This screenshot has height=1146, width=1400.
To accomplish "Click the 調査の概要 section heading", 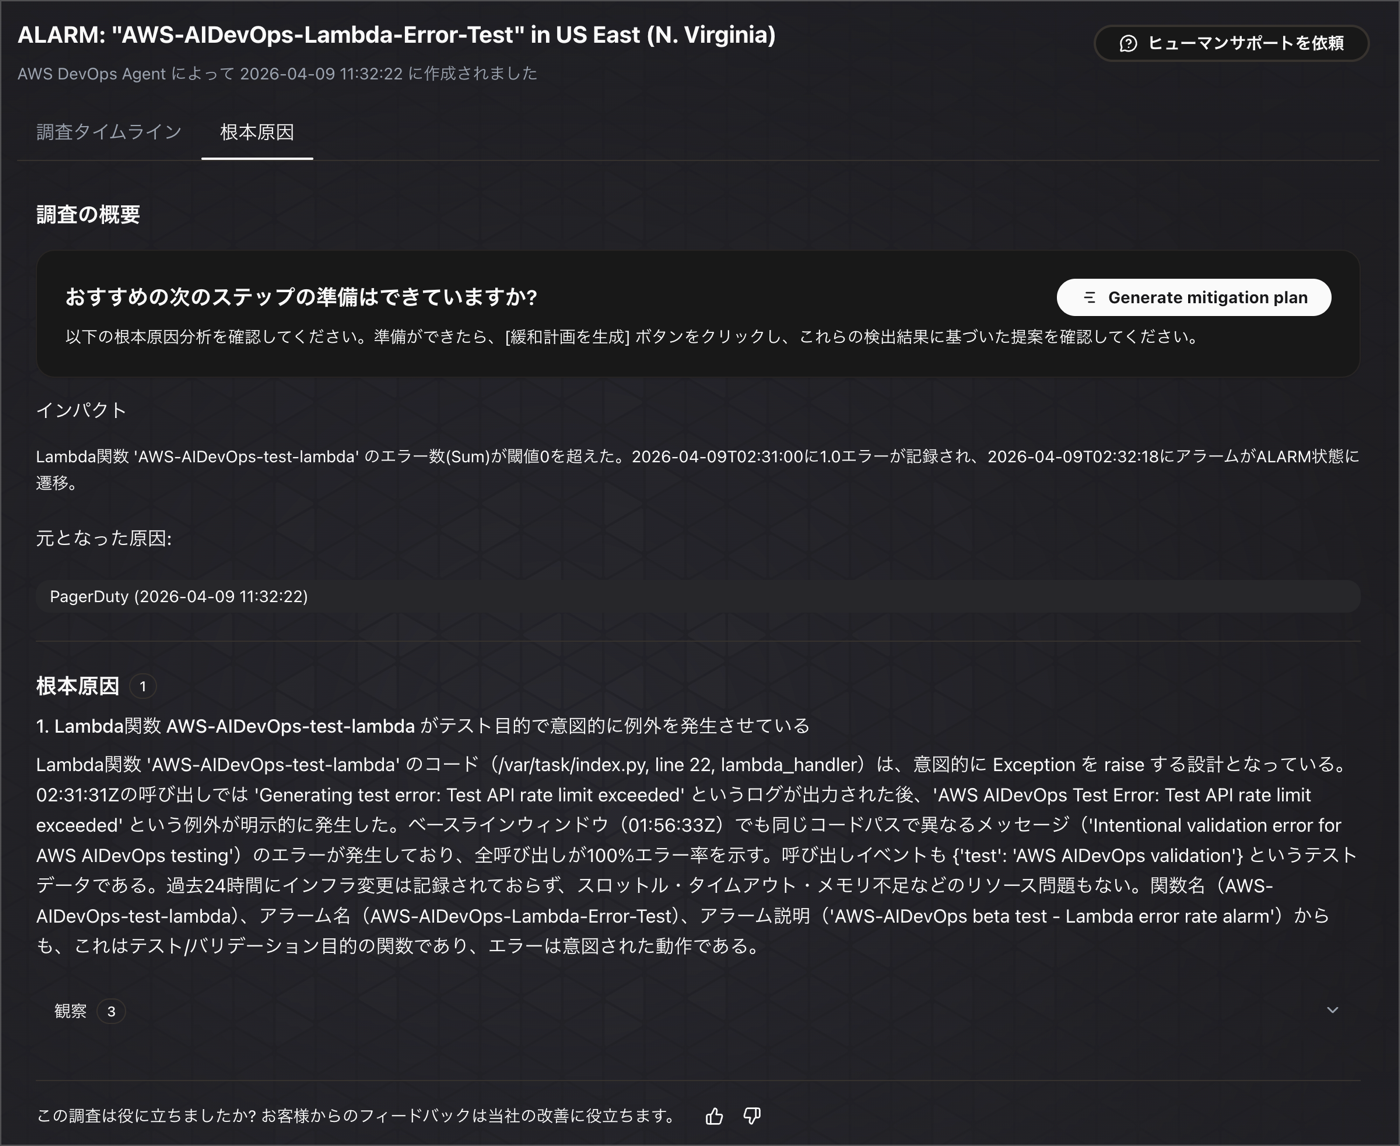I will coord(88,214).
